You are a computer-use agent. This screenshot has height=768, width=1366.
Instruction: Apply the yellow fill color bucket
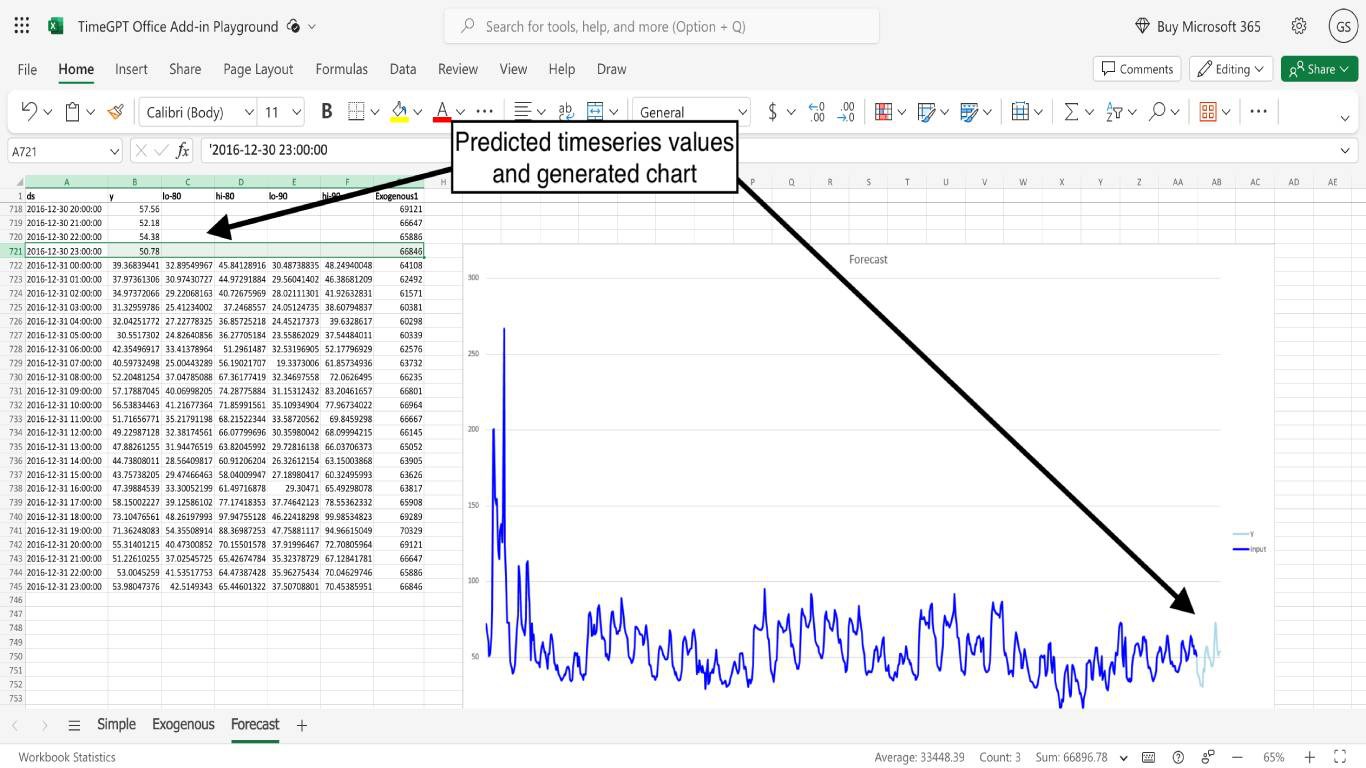point(399,112)
